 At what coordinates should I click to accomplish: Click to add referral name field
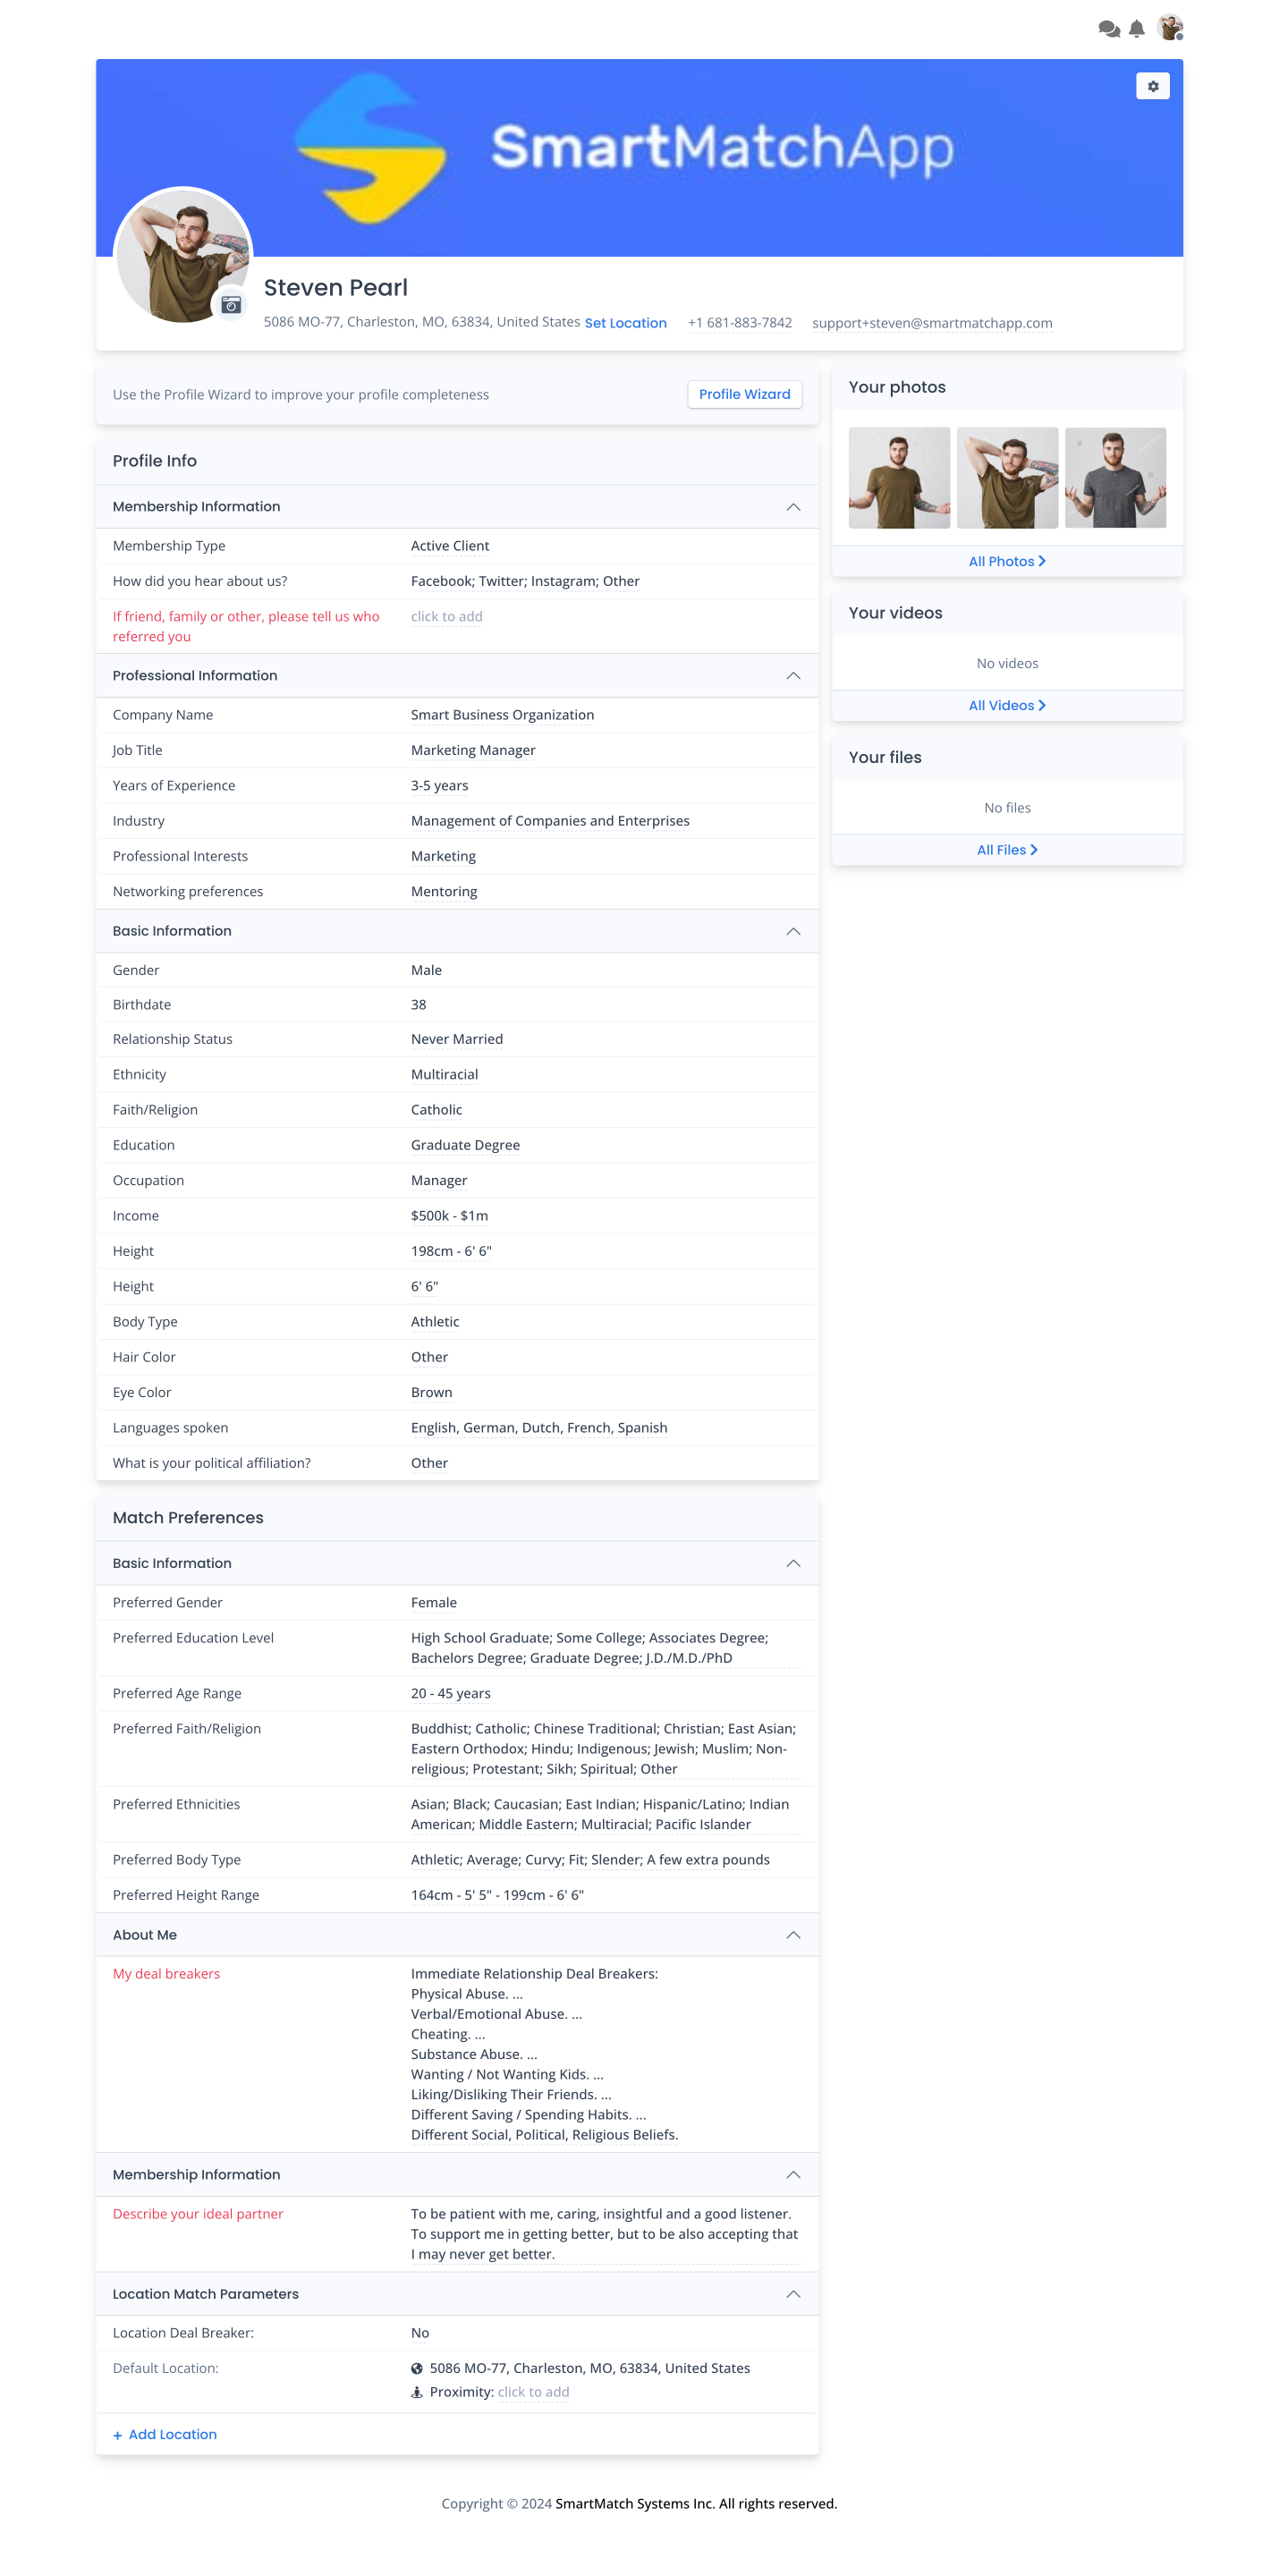[446, 617]
